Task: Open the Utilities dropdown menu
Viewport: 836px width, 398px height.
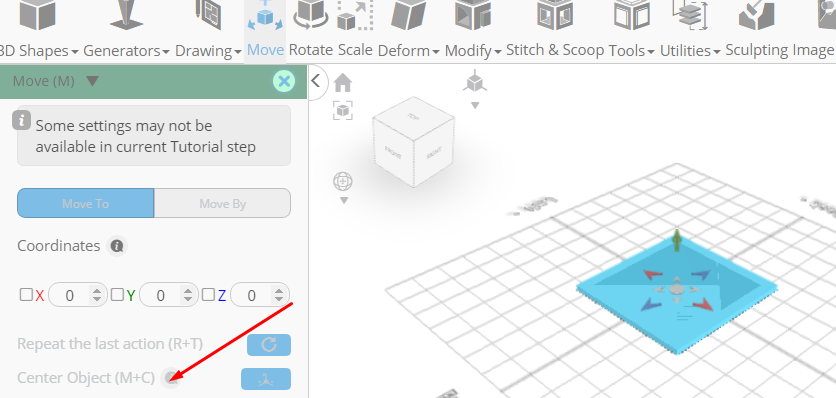Action: click(690, 51)
